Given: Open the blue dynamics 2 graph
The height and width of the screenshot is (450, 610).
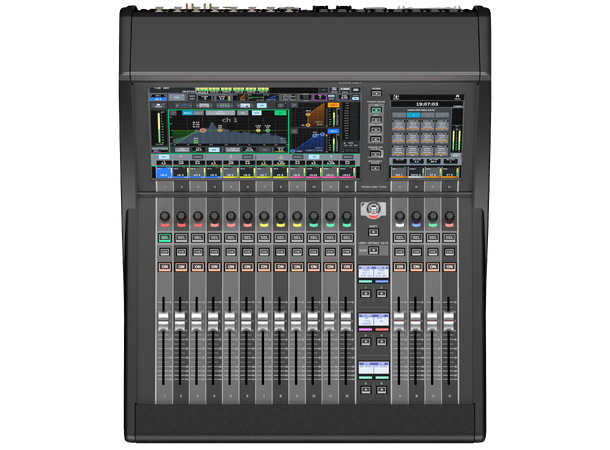Looking at the screenshot, I should pos(308,141).
